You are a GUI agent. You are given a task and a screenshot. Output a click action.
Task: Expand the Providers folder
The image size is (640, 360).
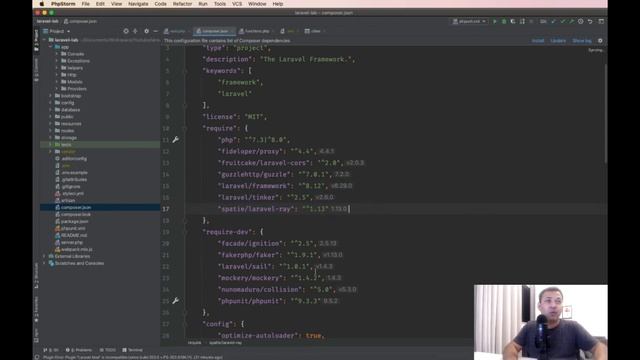(x=57, y=89)
